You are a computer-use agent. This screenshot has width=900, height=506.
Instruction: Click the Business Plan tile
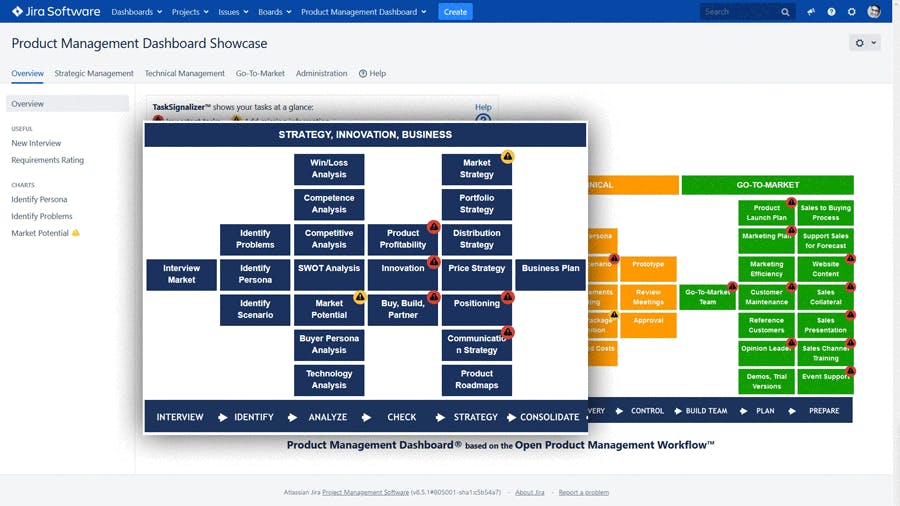tap(550, 274)
